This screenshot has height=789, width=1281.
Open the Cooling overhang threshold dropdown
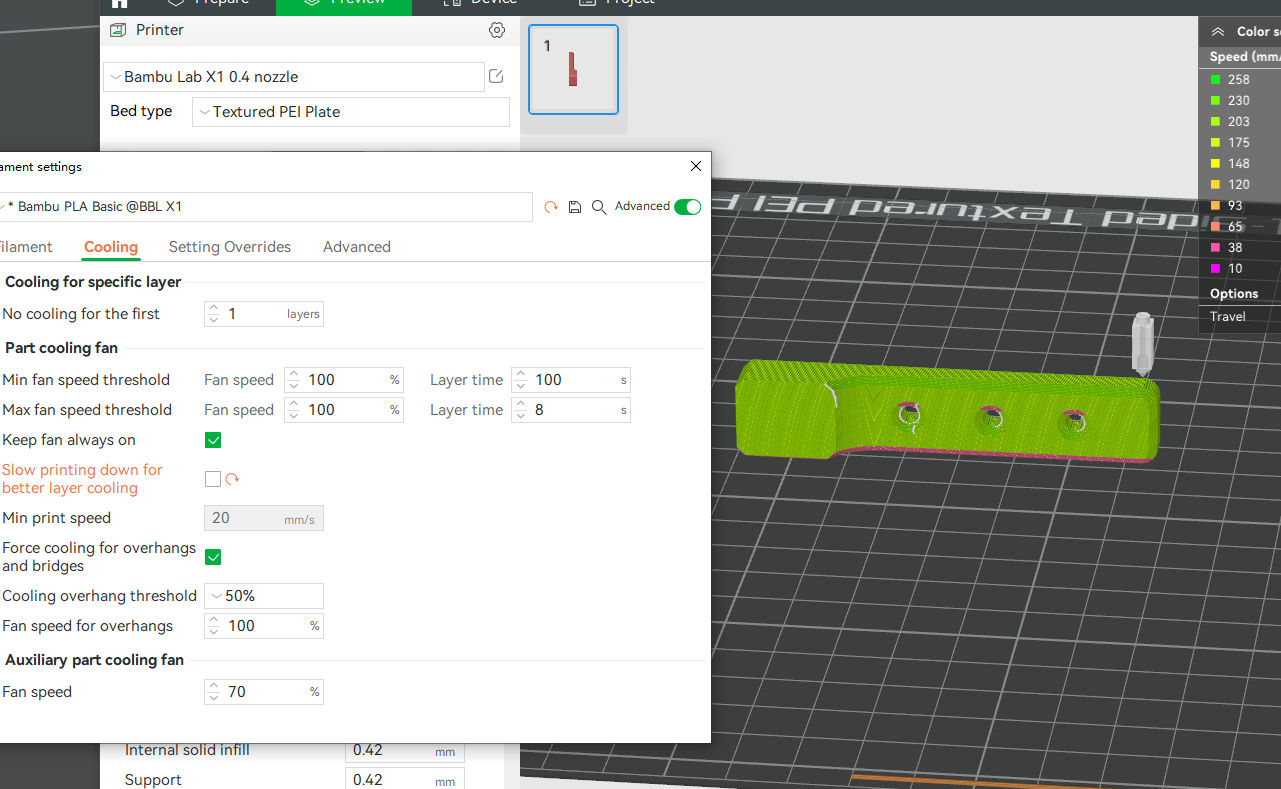[x=263, y=595]
